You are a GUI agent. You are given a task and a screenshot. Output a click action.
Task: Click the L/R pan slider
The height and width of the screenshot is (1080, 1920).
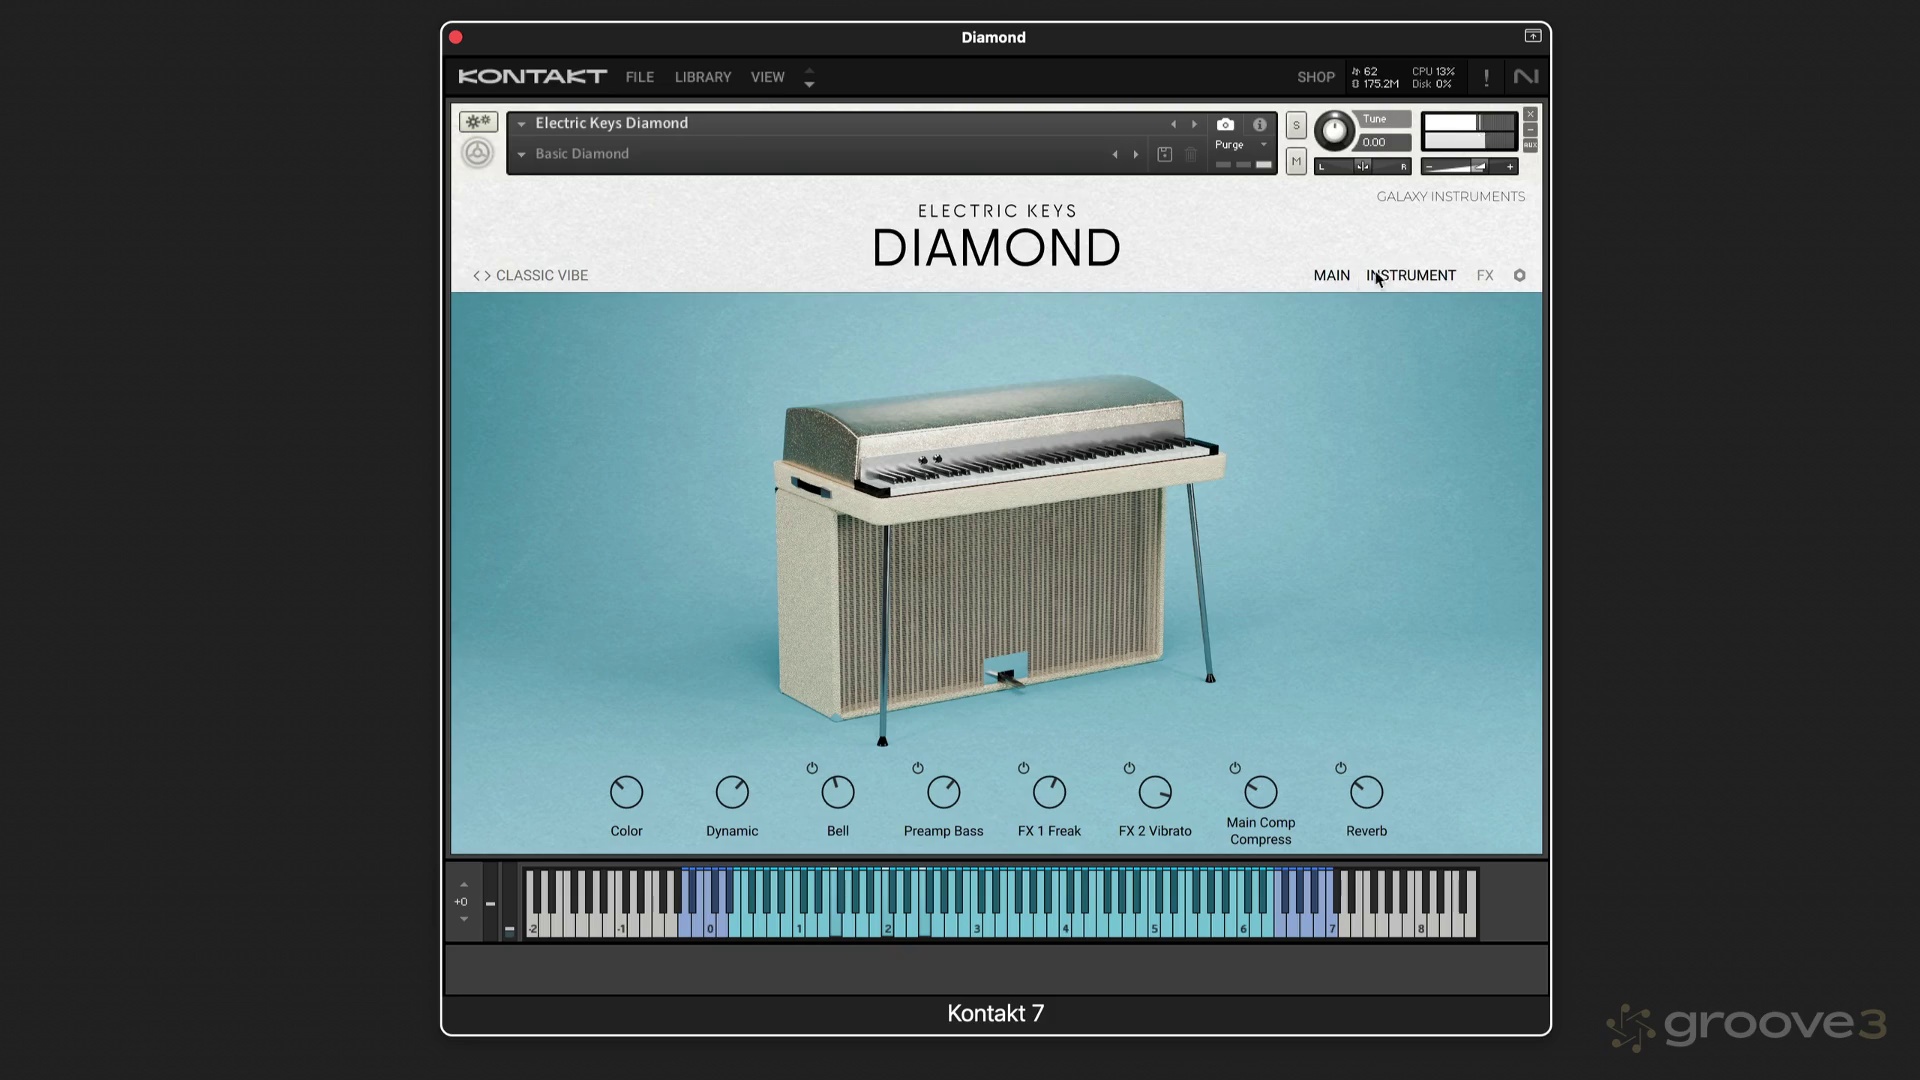point(1362,167)
